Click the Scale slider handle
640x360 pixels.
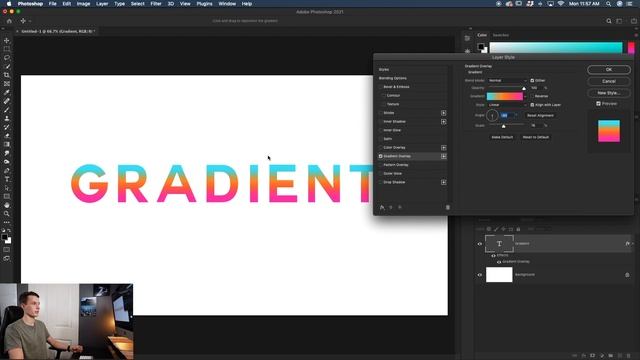(x=503, y=126)
